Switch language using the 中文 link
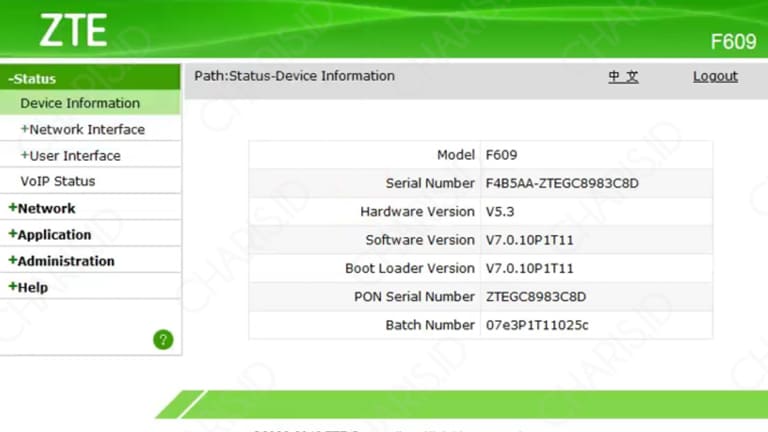Image resolution: width=768 pixels, height=432 pixels. coord(623,76)
